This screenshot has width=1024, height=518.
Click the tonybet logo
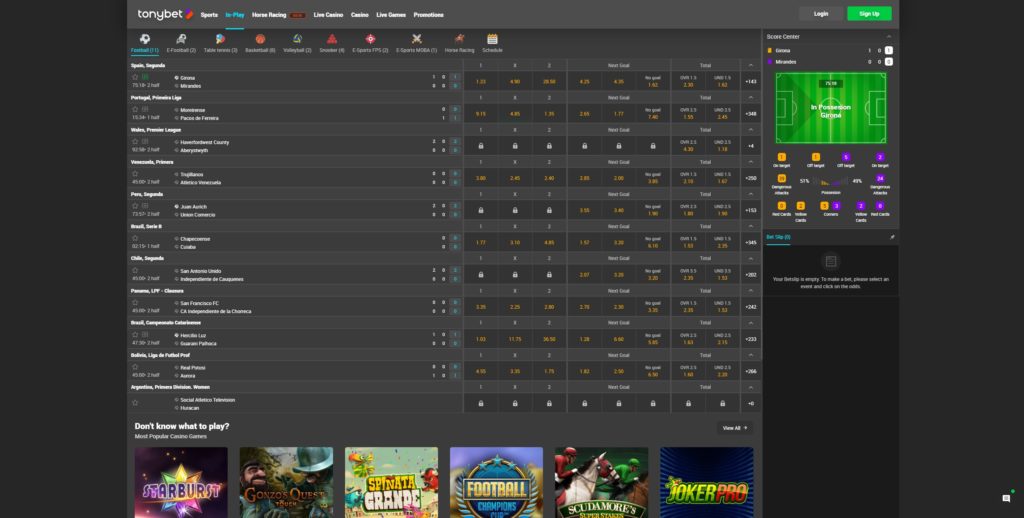click(x=165, y=14)
